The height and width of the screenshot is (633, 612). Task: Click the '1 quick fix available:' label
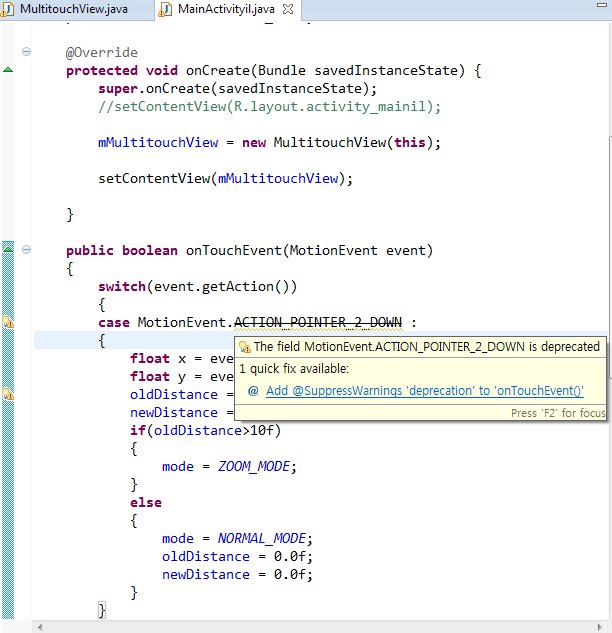294,369
